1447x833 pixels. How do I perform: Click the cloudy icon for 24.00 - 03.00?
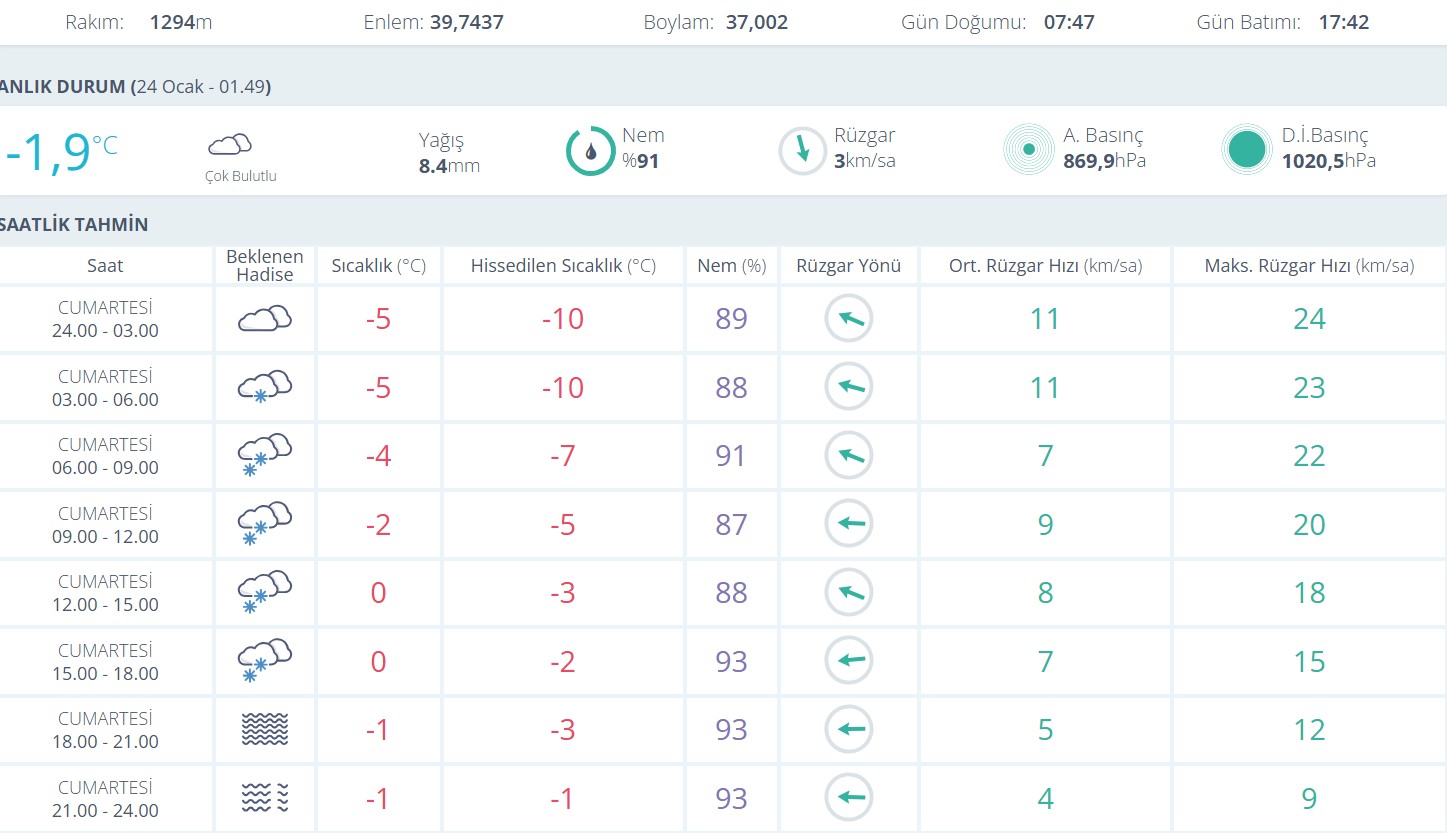[264, 319]
